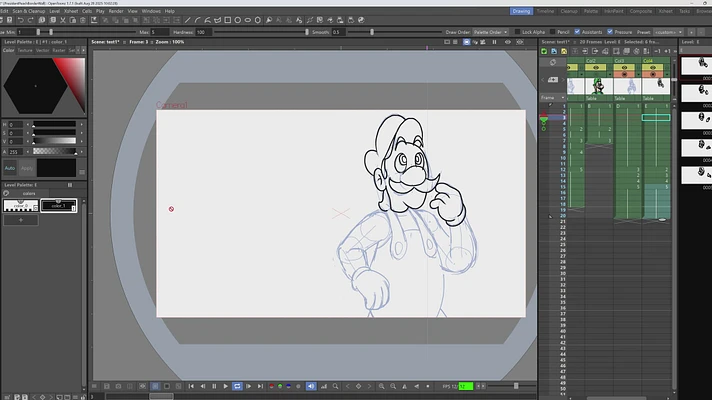Select the rectangle shape tool icon
Screen dimensions: 712x400
227,20
